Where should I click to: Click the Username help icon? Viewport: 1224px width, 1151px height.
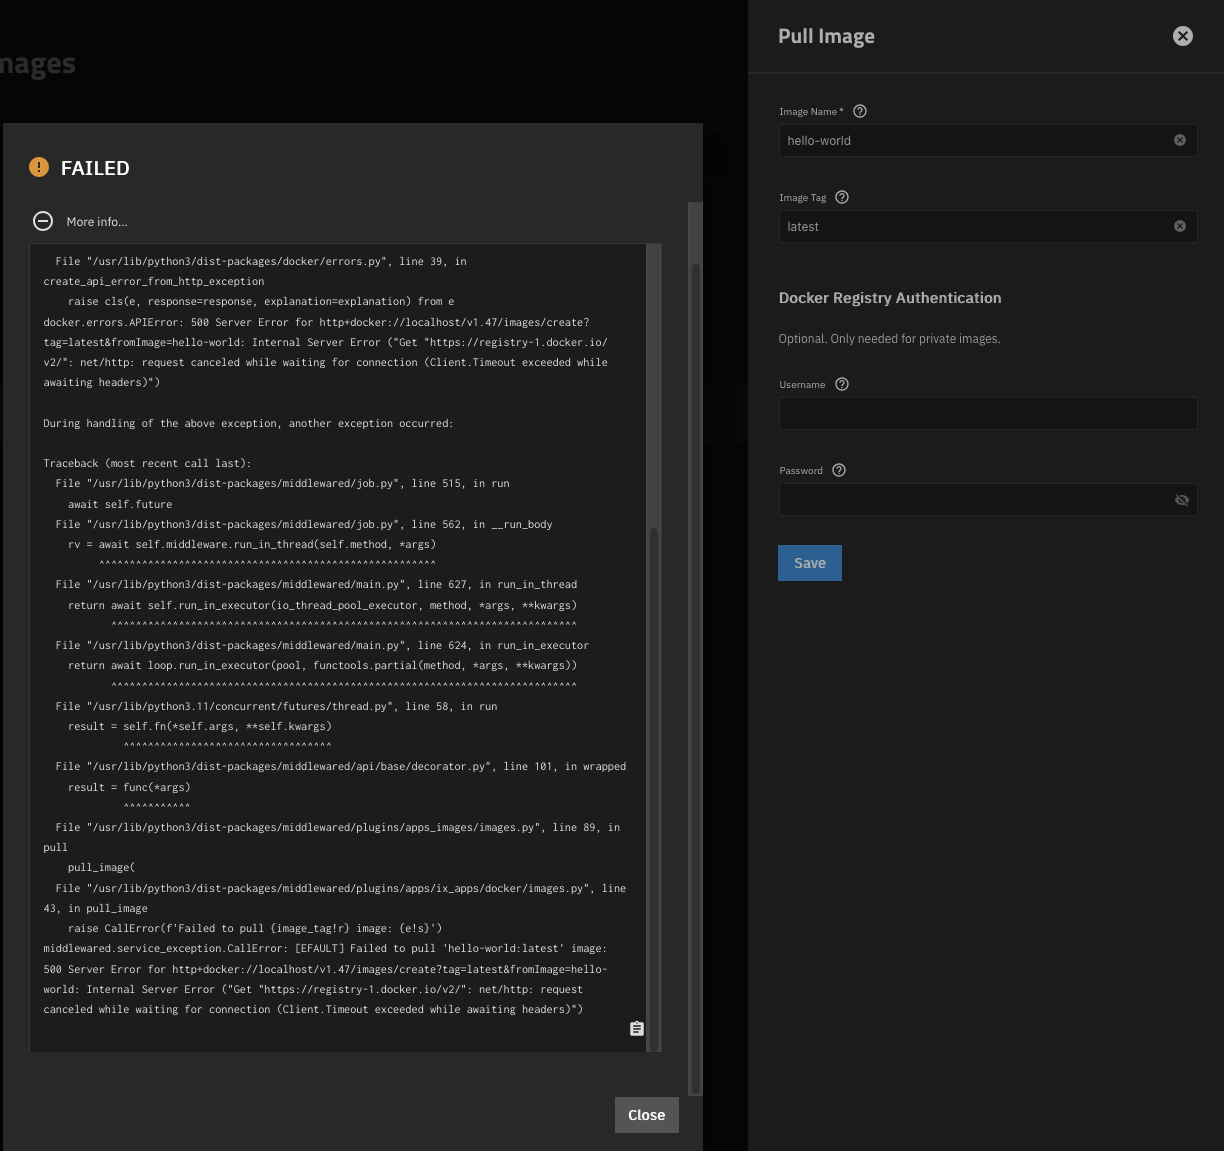point(842,384)
